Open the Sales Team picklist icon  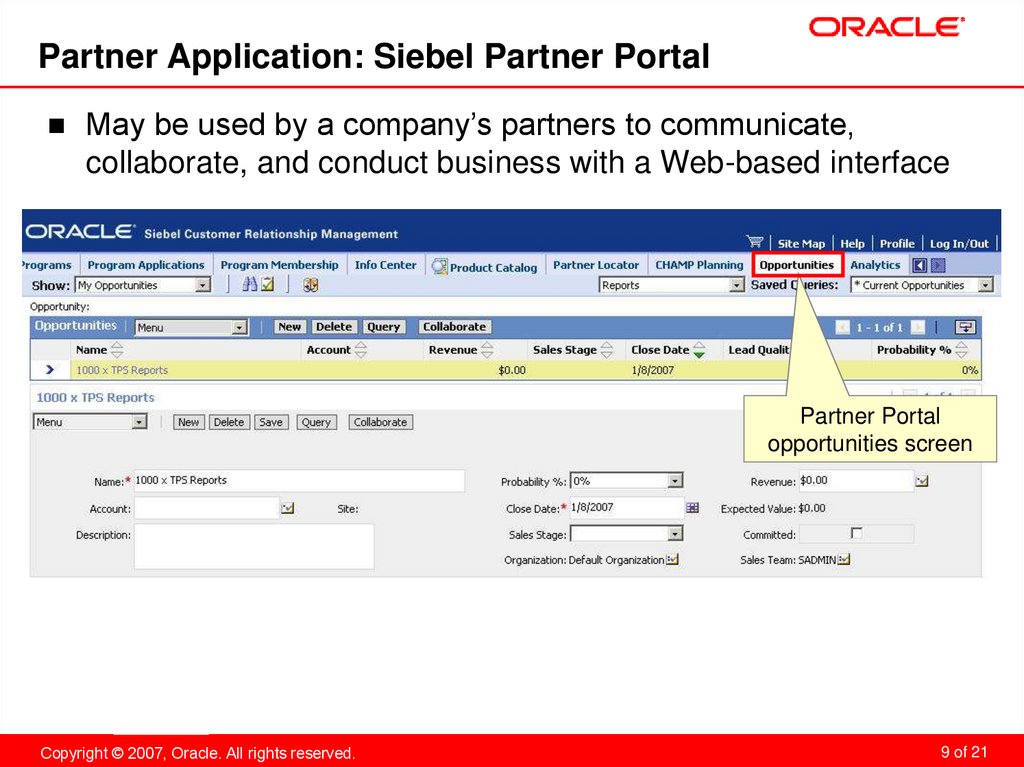click(x=843, y=559)
